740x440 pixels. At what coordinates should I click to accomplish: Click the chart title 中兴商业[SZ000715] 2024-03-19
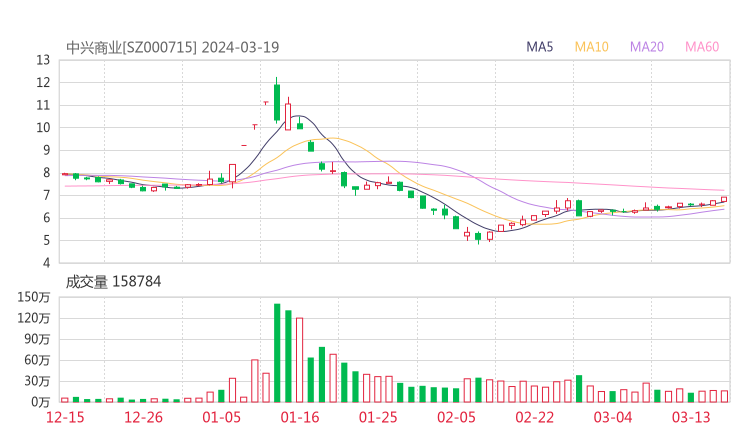172,47
